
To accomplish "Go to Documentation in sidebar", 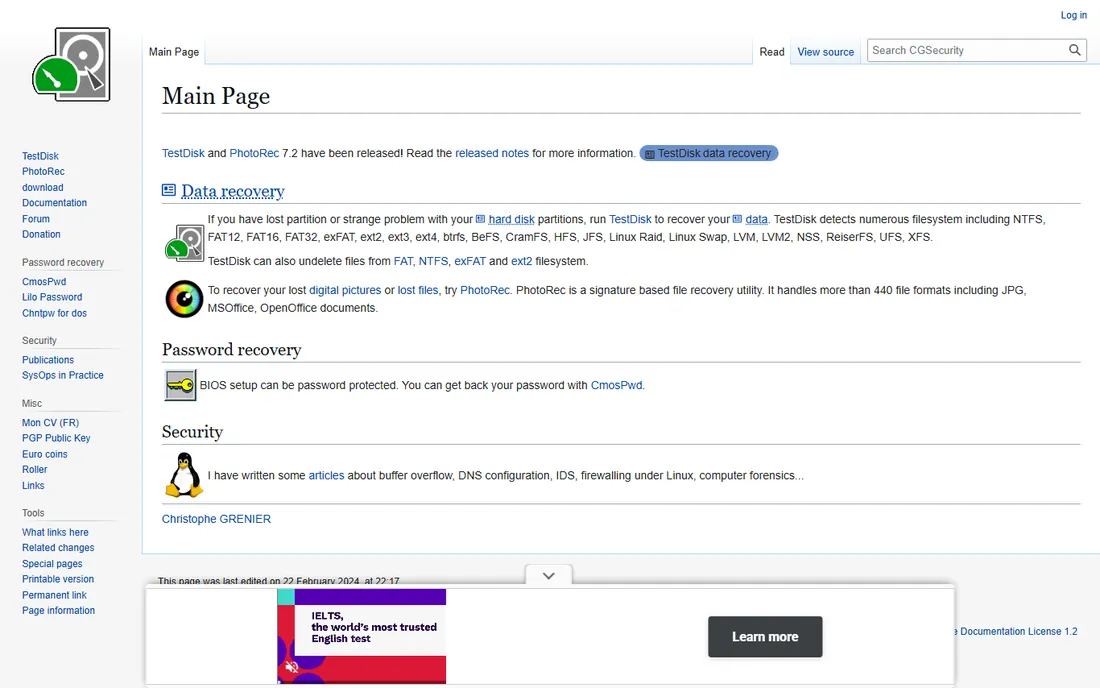I will coord(55,203).
